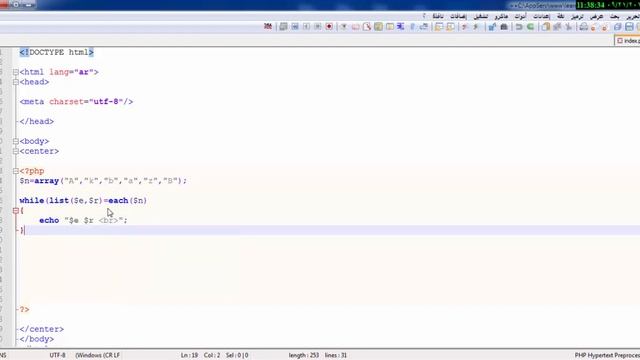640x360 pixels.
Task: Open the لغة (Language) menu
Action: (x=560, y=16)
